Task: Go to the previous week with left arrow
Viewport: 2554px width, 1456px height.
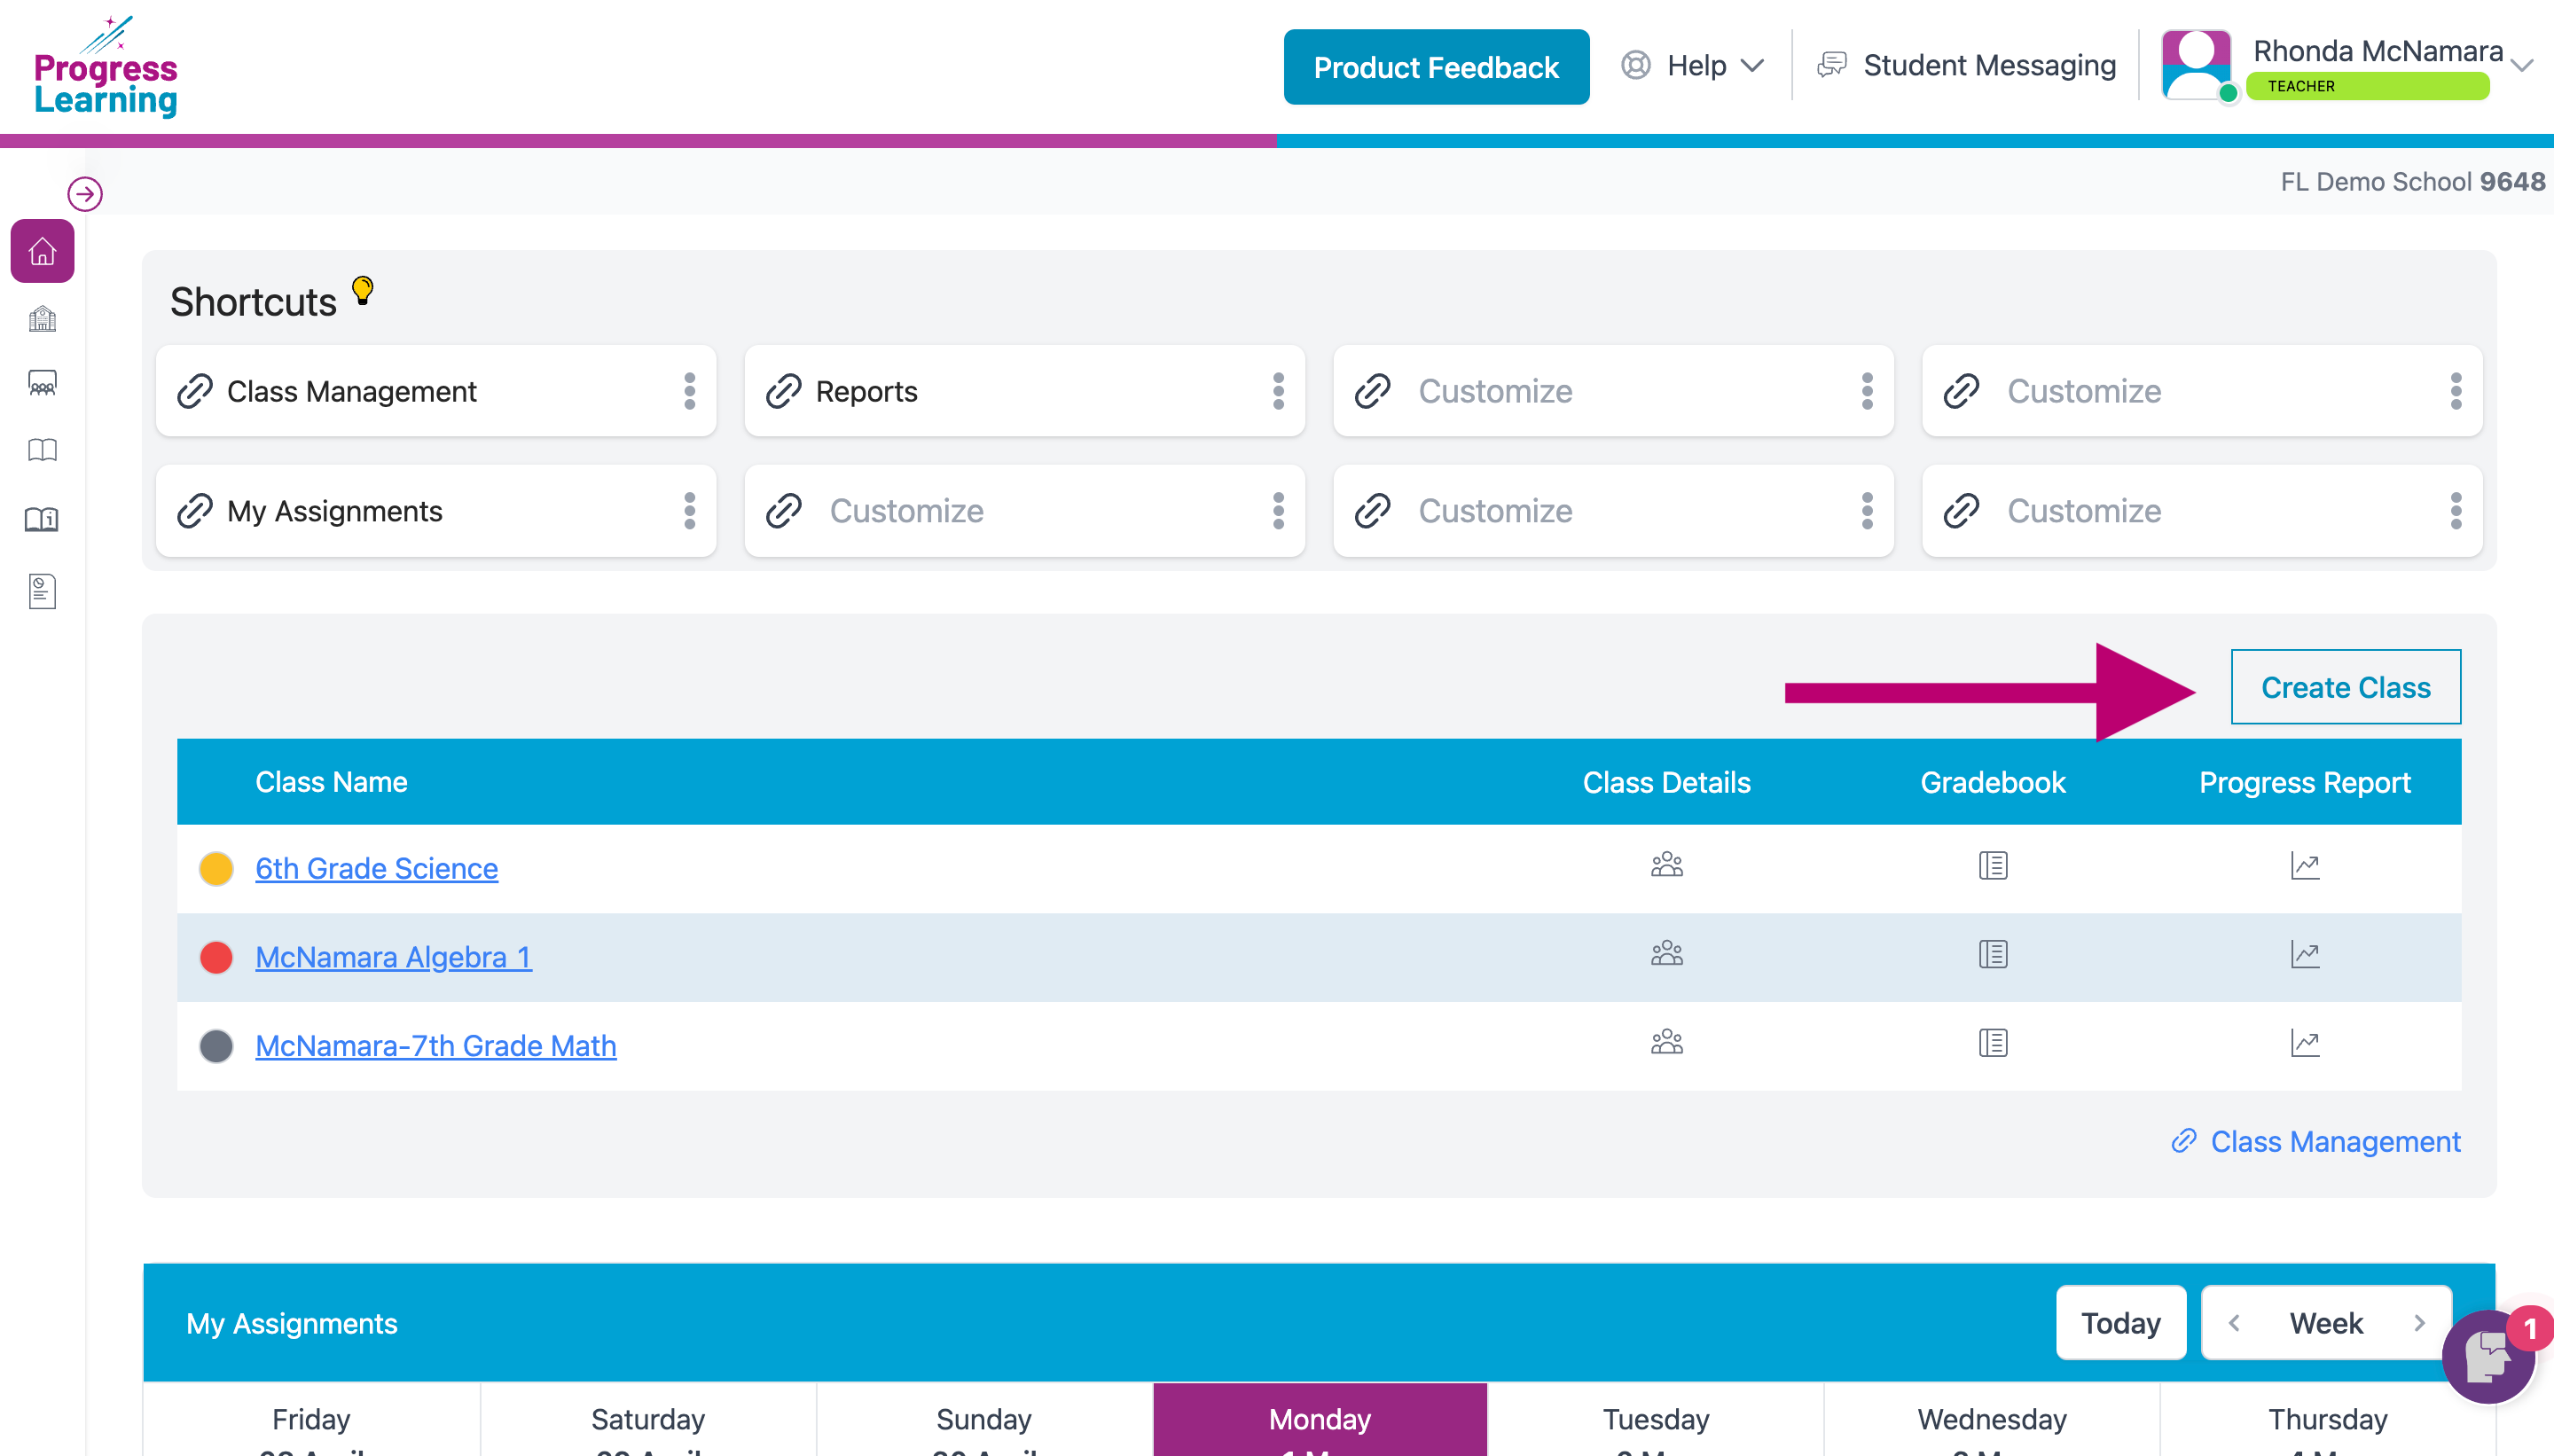Action: tap(2234, 1323)
